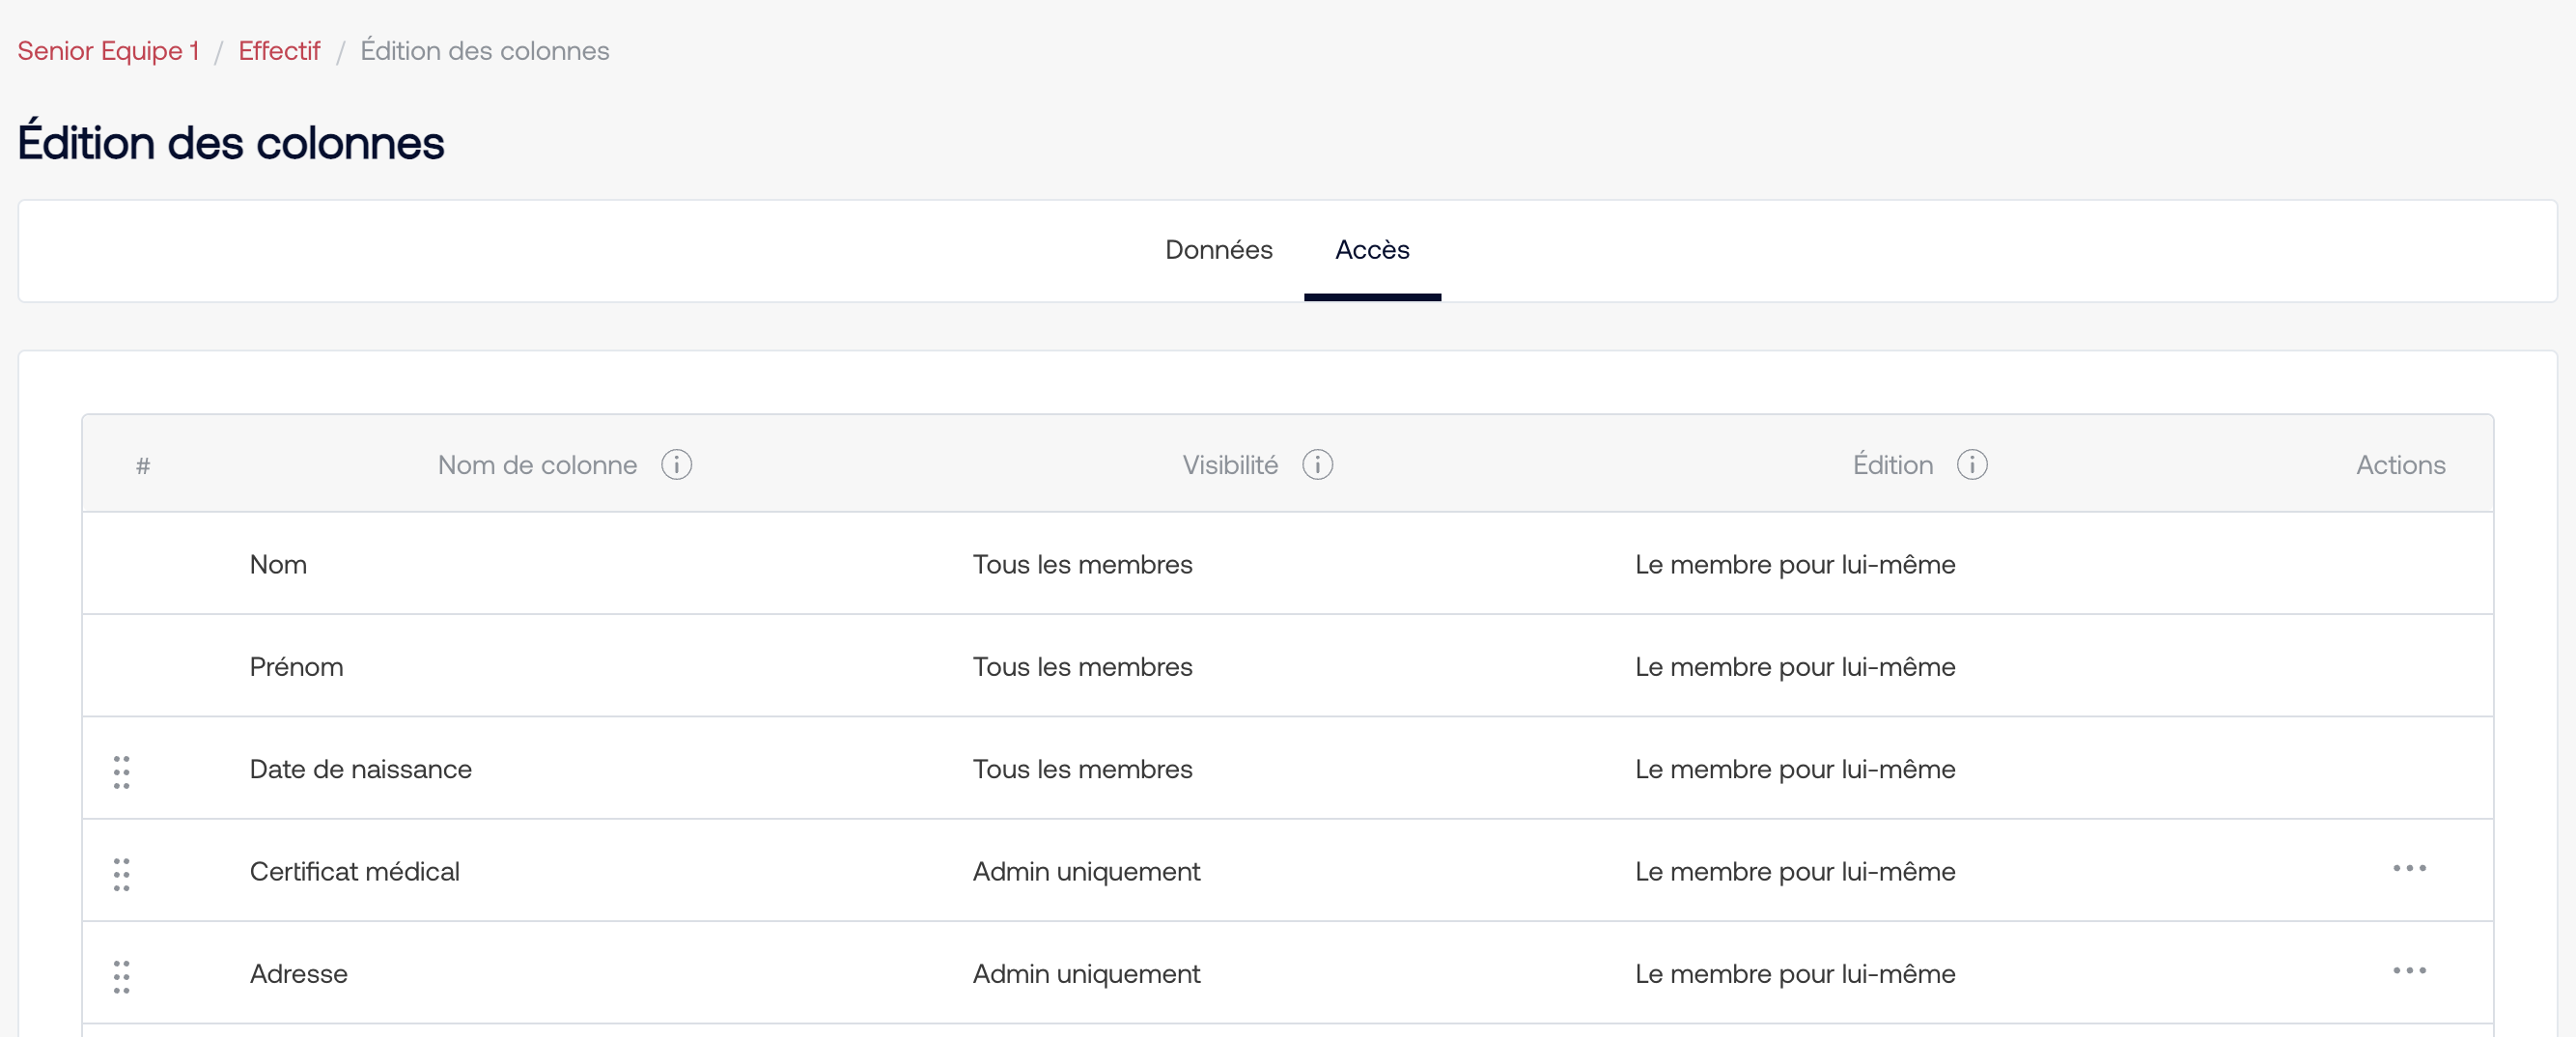2576x1037 pixels.
Task: Click Admin uniquement visibility for Certificat médical
Action: tap(1085, 872)
